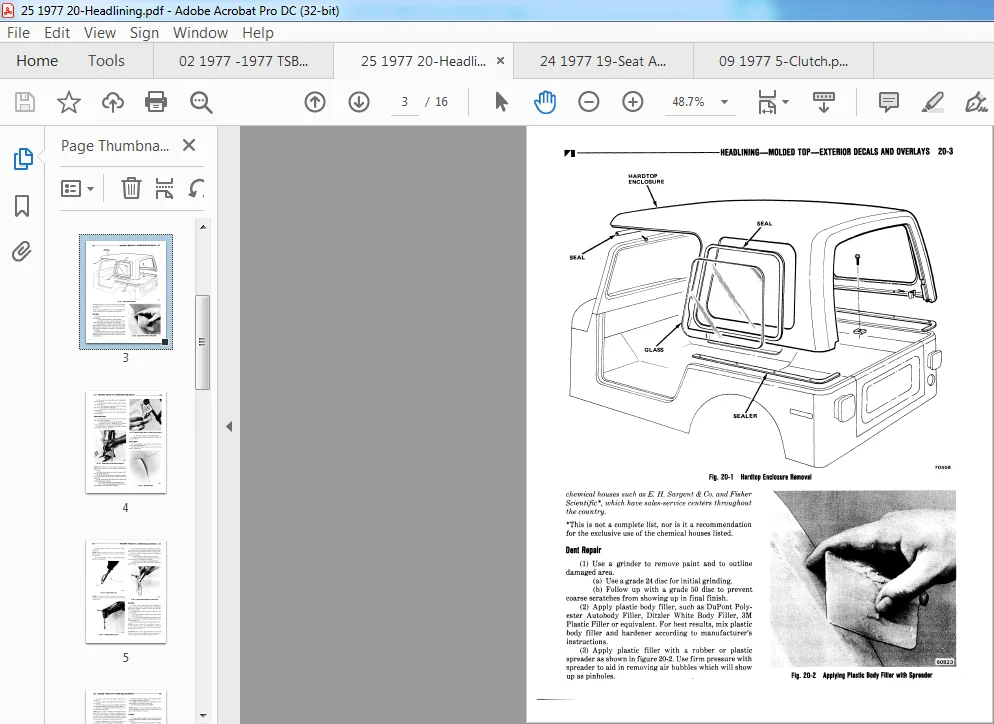Click the print pages scissor icon in thumbnails
Image resolution: width=994 pixels, height=724 pixels.
(x=164, y=188)
